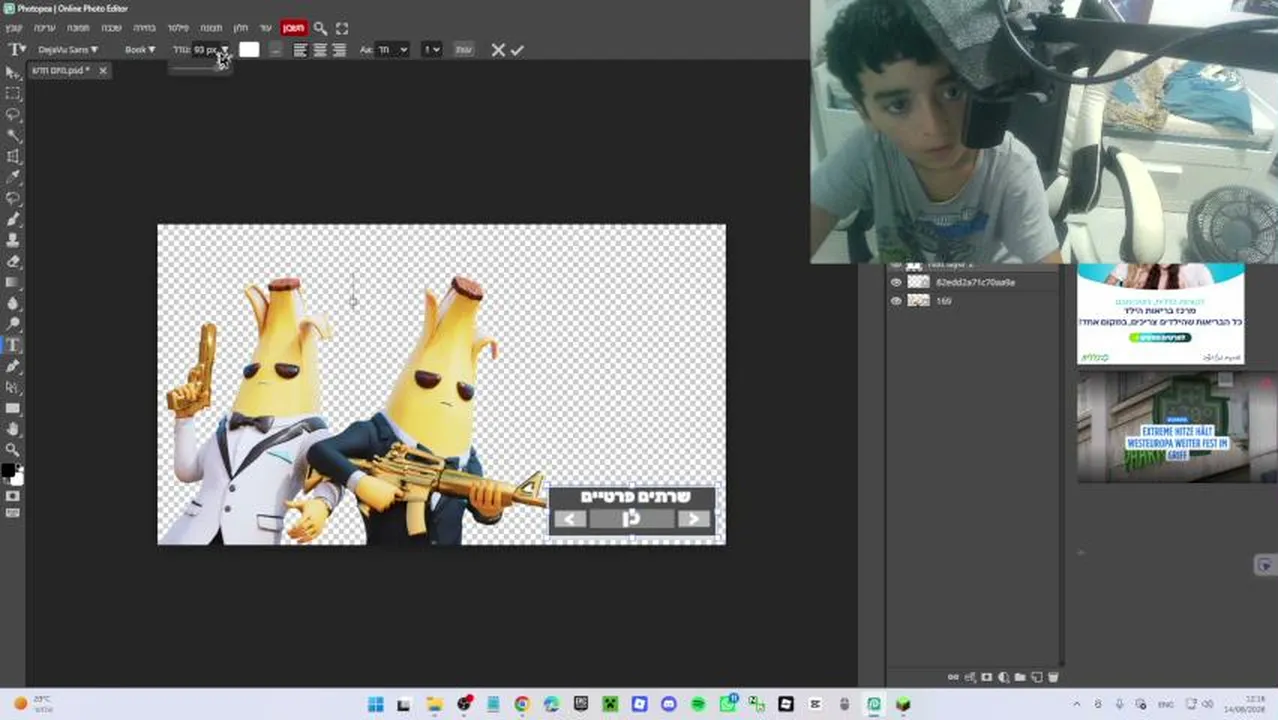Select the Zoom tool
This screenshot has height=720, width=1278.
(12, 451)
